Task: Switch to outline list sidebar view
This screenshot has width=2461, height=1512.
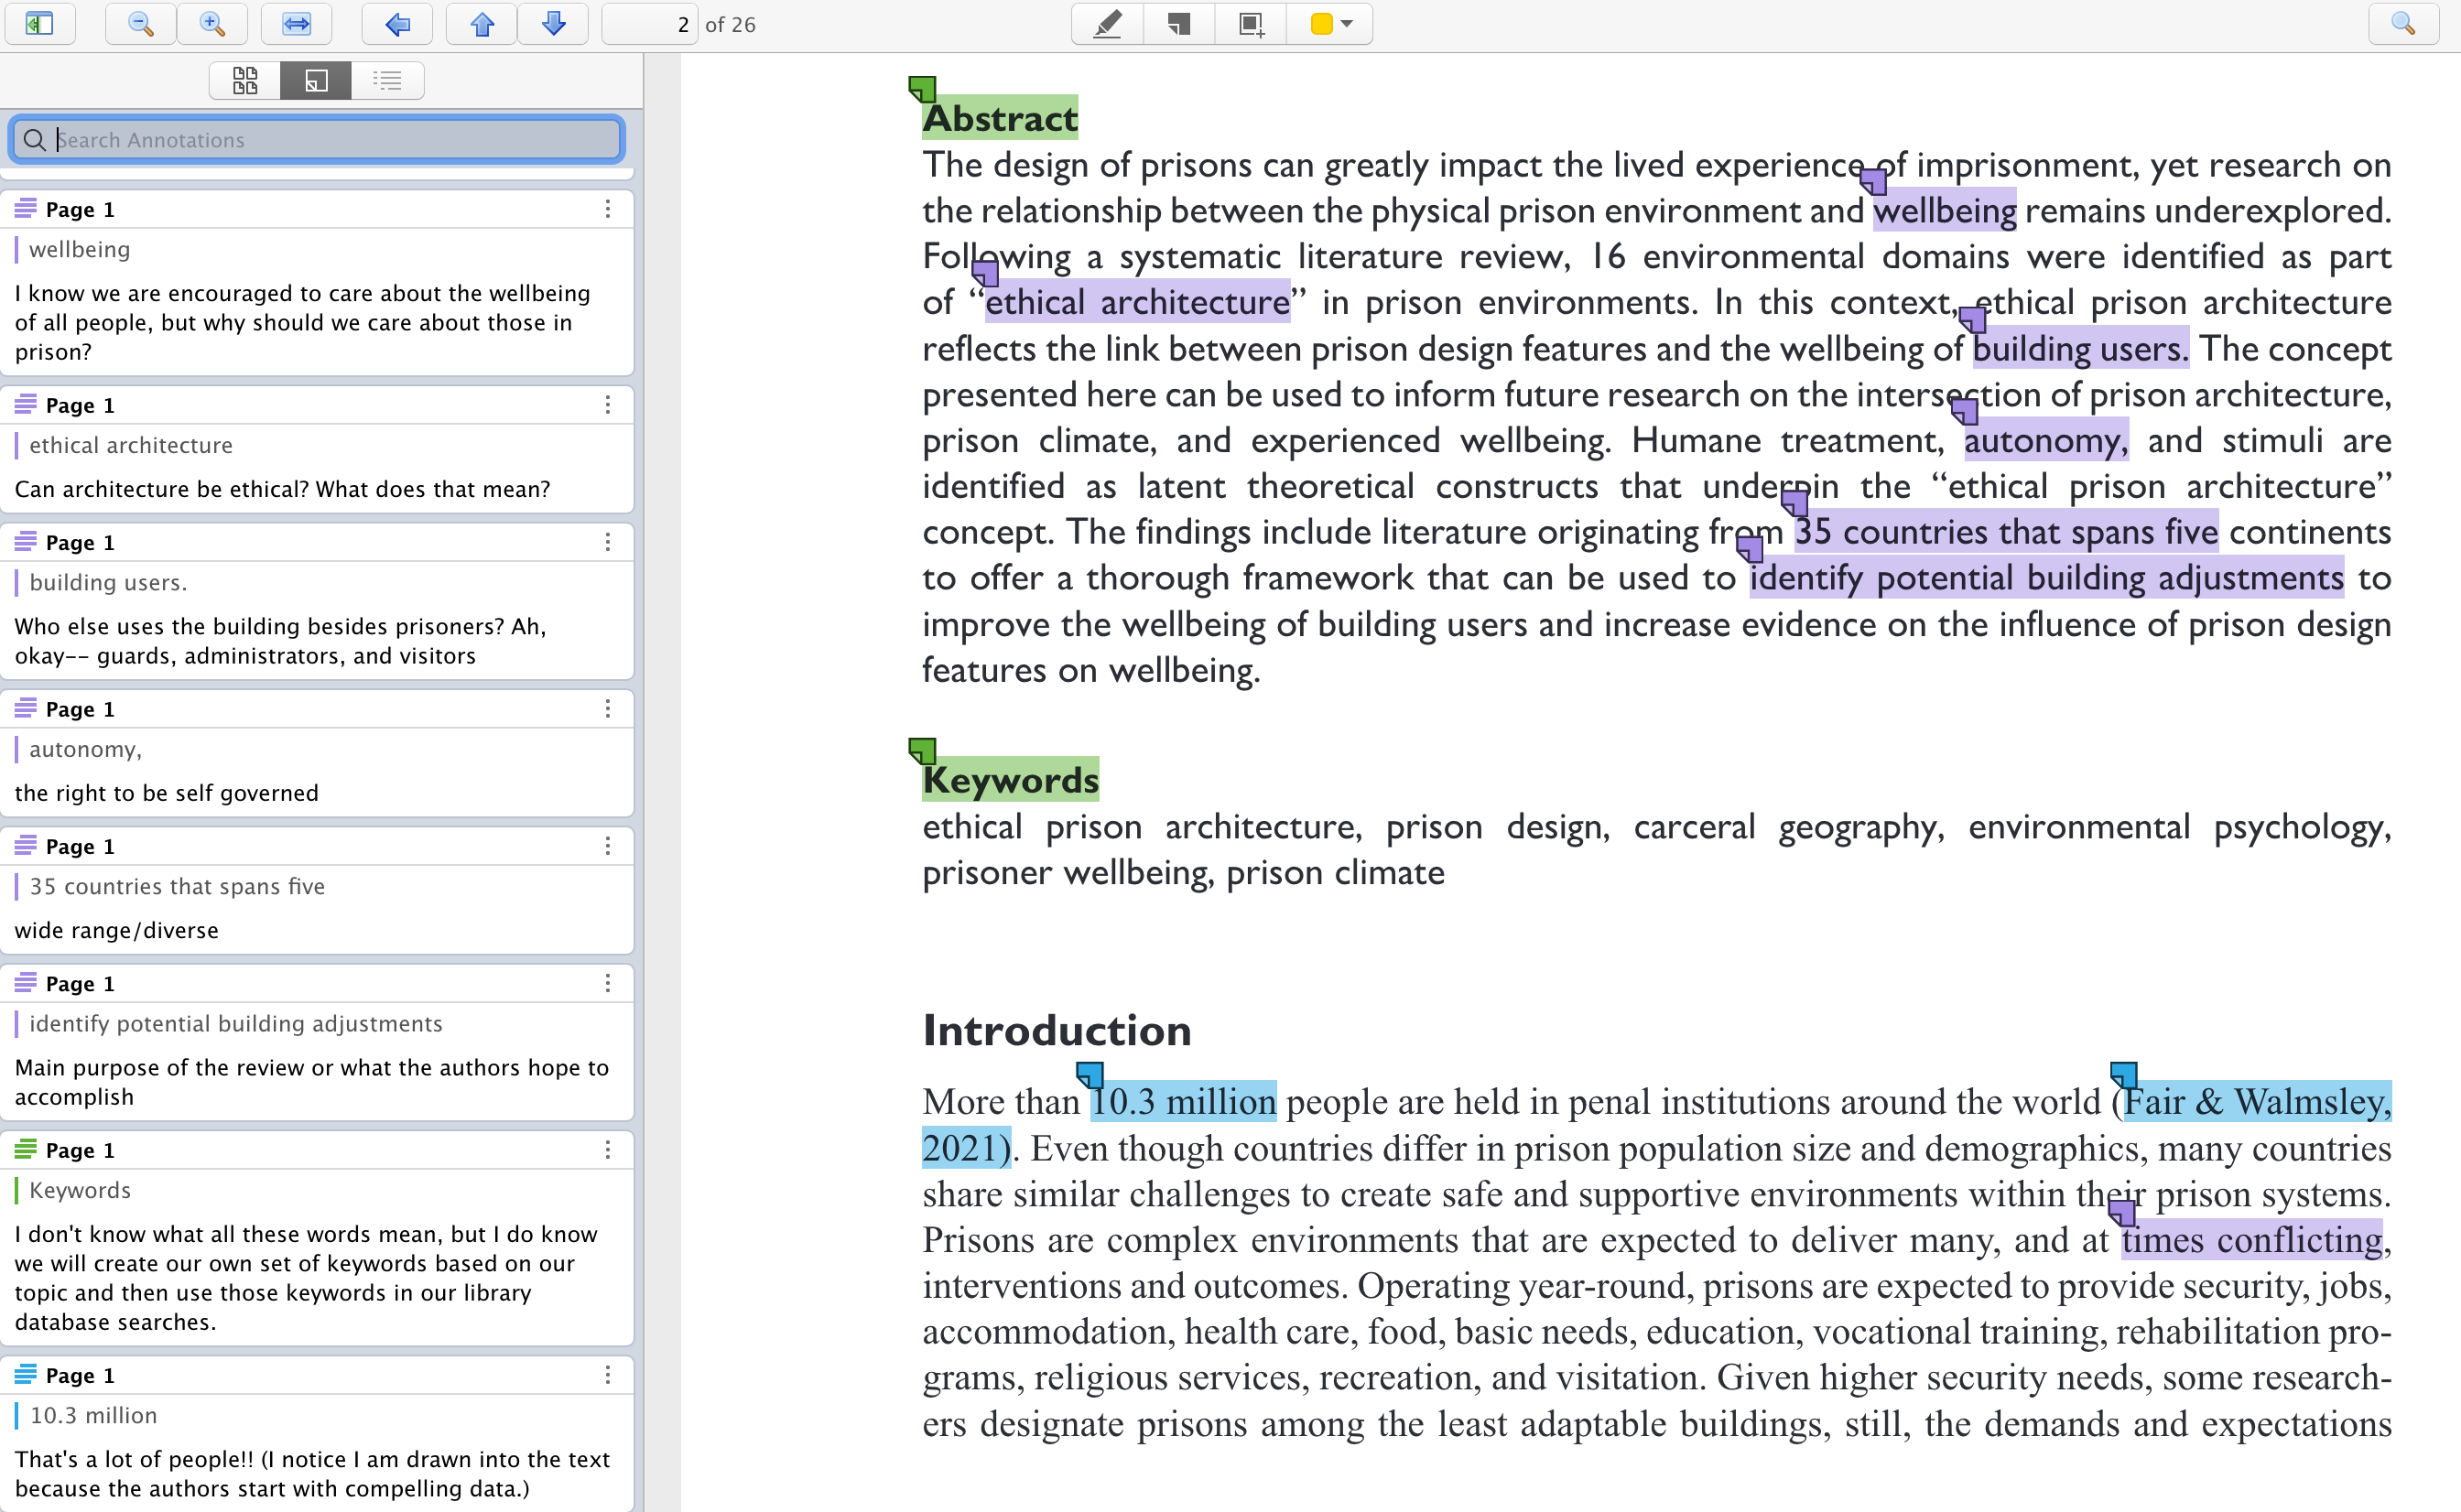Action: [387, 80]
